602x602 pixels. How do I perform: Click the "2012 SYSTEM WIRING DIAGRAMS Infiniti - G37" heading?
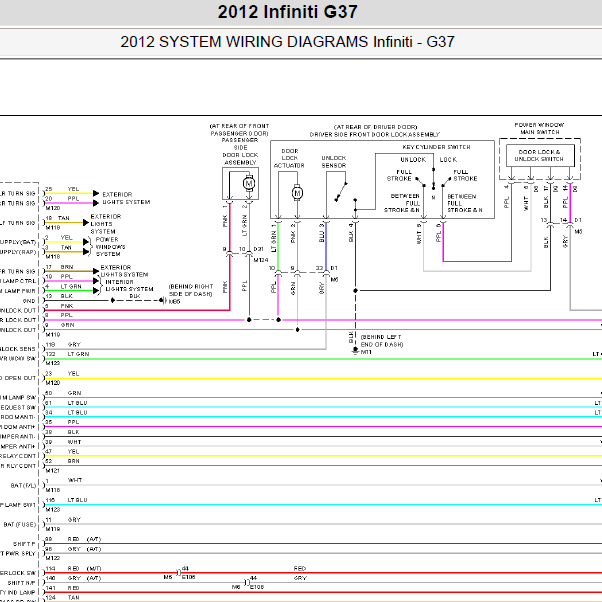(288, 41)
